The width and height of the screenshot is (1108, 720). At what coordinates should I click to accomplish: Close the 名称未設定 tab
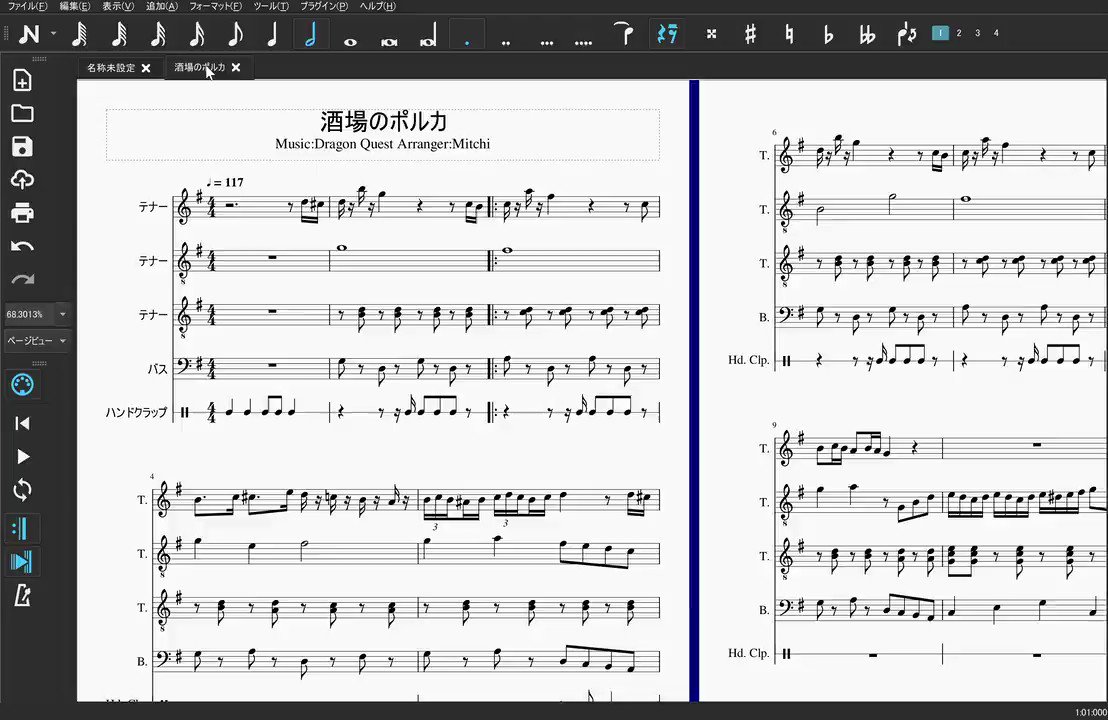pos(146,68)
